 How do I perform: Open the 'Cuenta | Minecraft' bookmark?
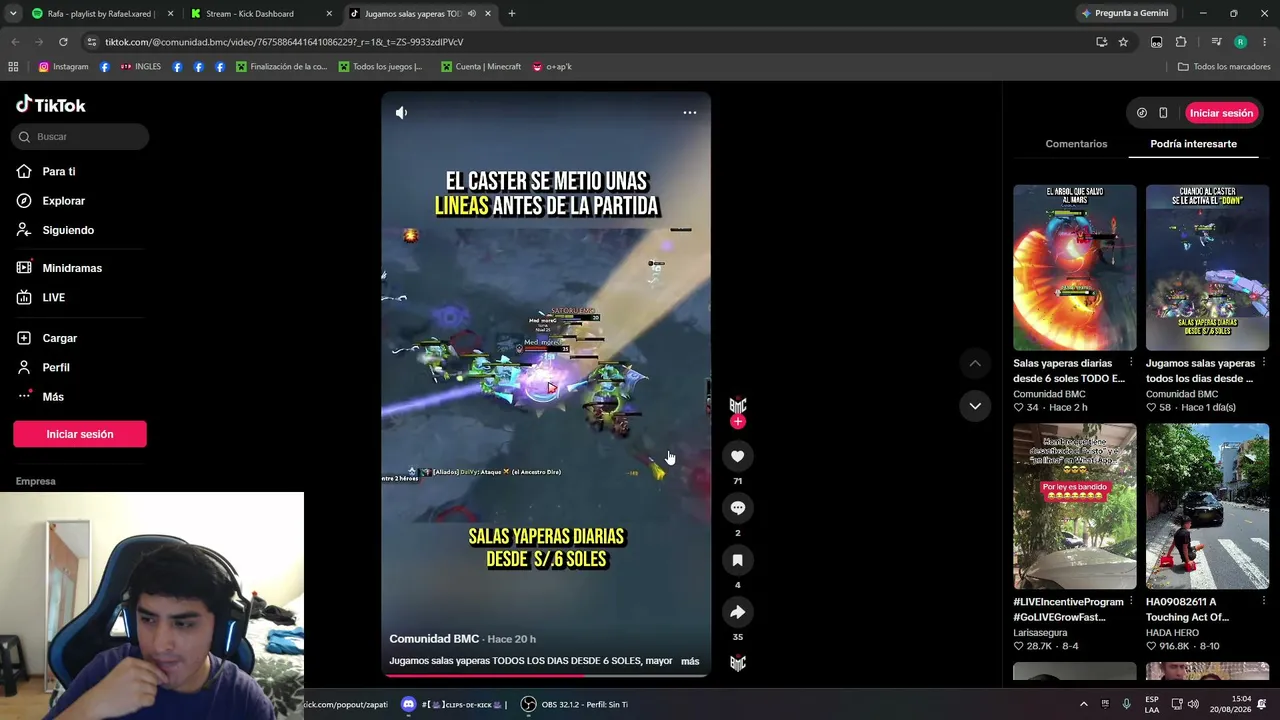480,67
